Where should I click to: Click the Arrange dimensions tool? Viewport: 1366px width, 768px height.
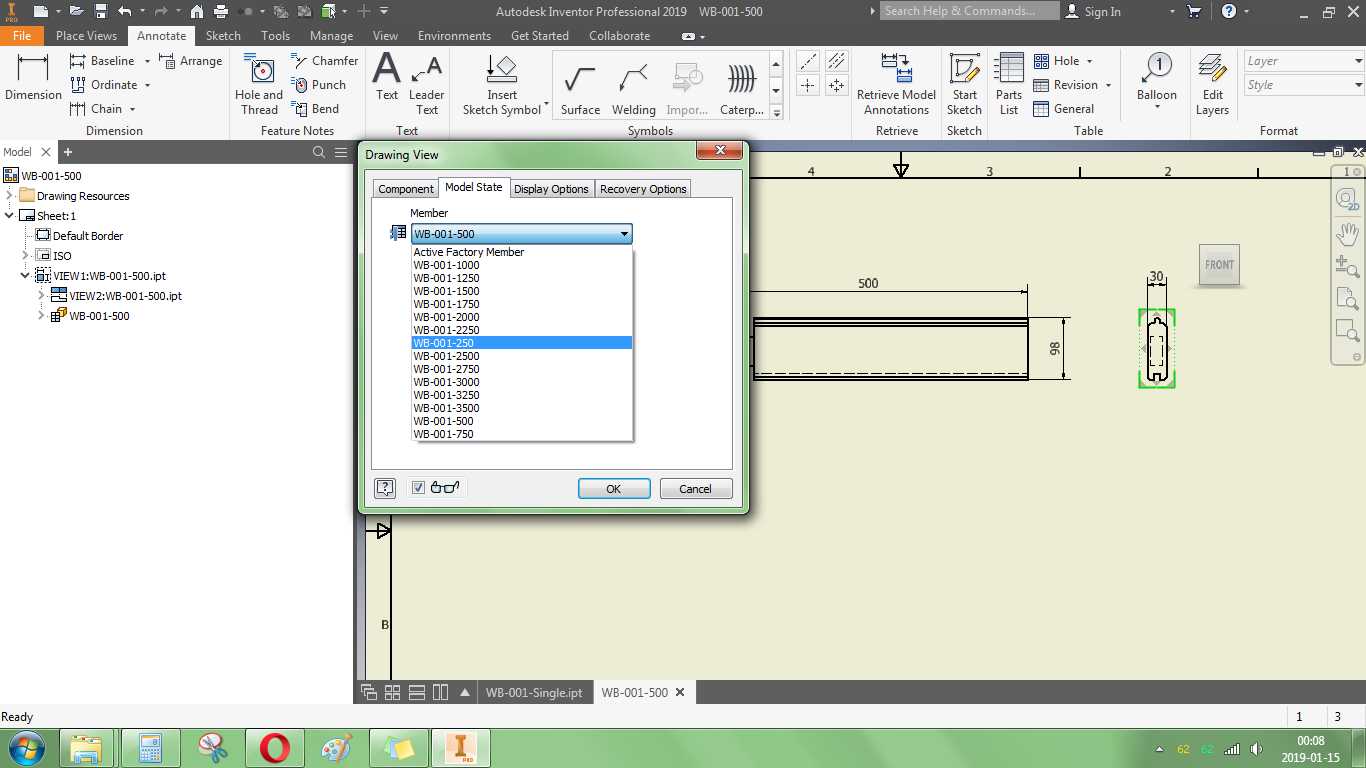click(x=190, y=61)
